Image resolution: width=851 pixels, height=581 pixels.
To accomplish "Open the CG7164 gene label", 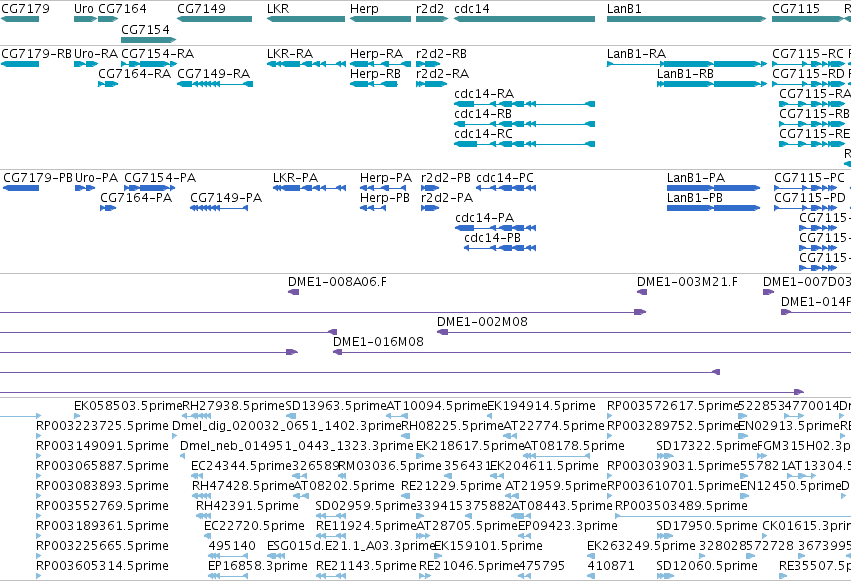I will (122, 9).
